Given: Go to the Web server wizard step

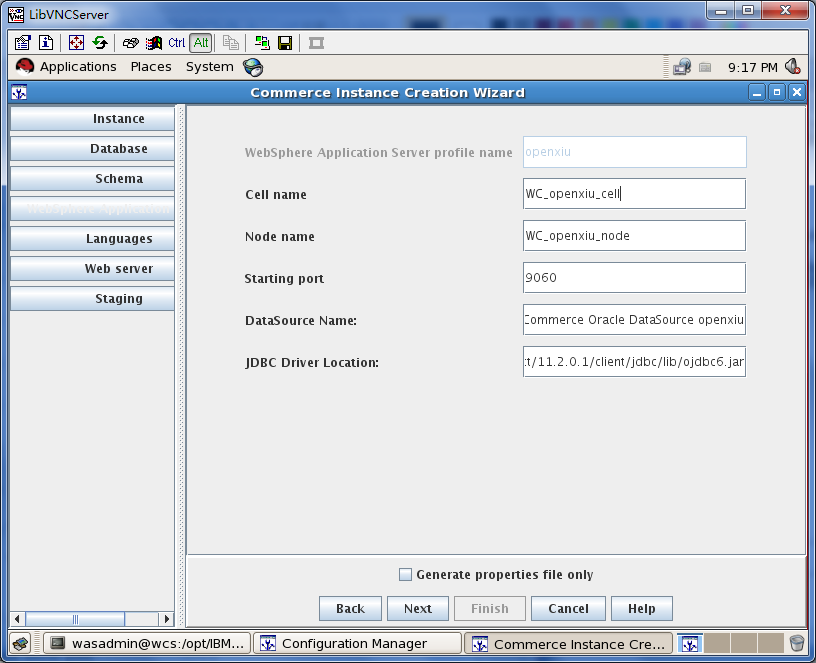Looking at the screenshot, I should pyautogui.click(x=92, y=269).
